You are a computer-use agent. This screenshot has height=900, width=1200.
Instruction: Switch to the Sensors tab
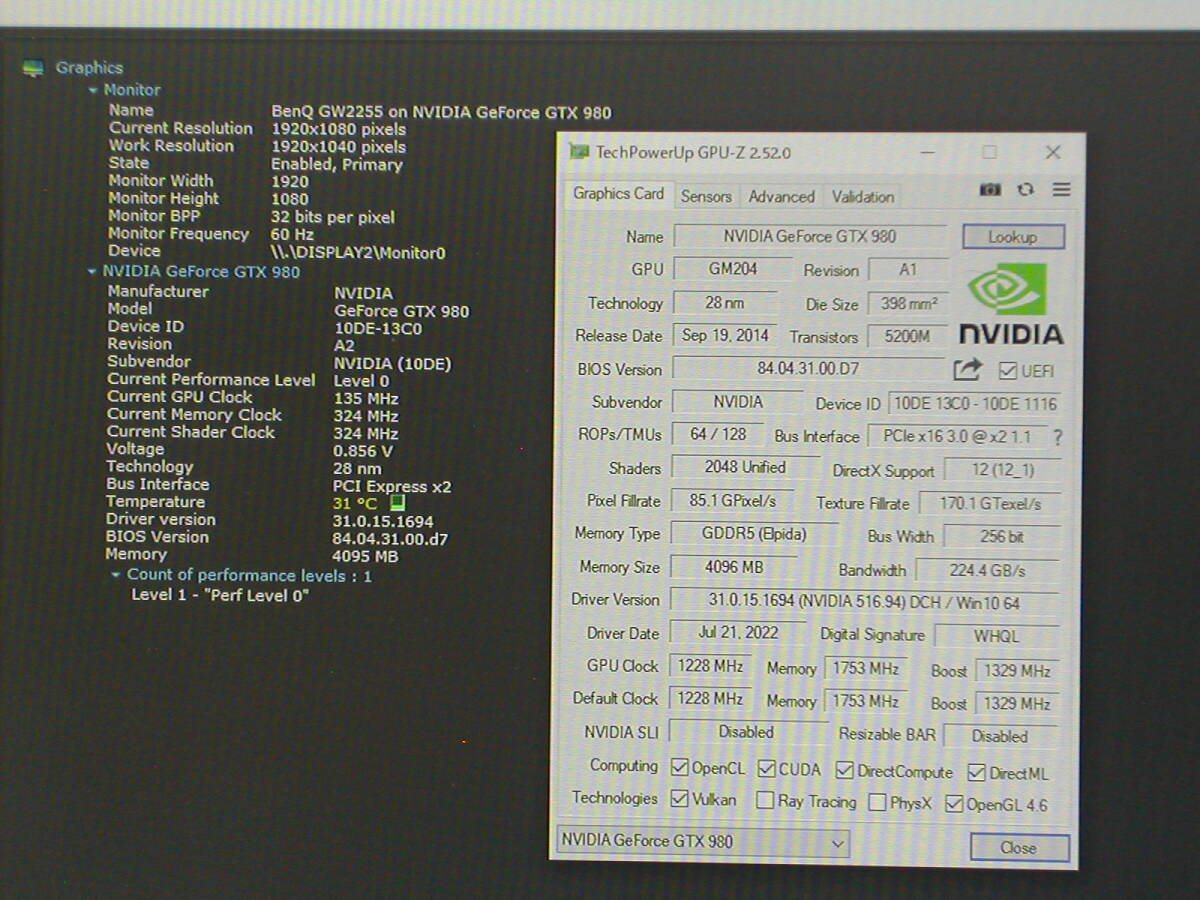(706, 197)
